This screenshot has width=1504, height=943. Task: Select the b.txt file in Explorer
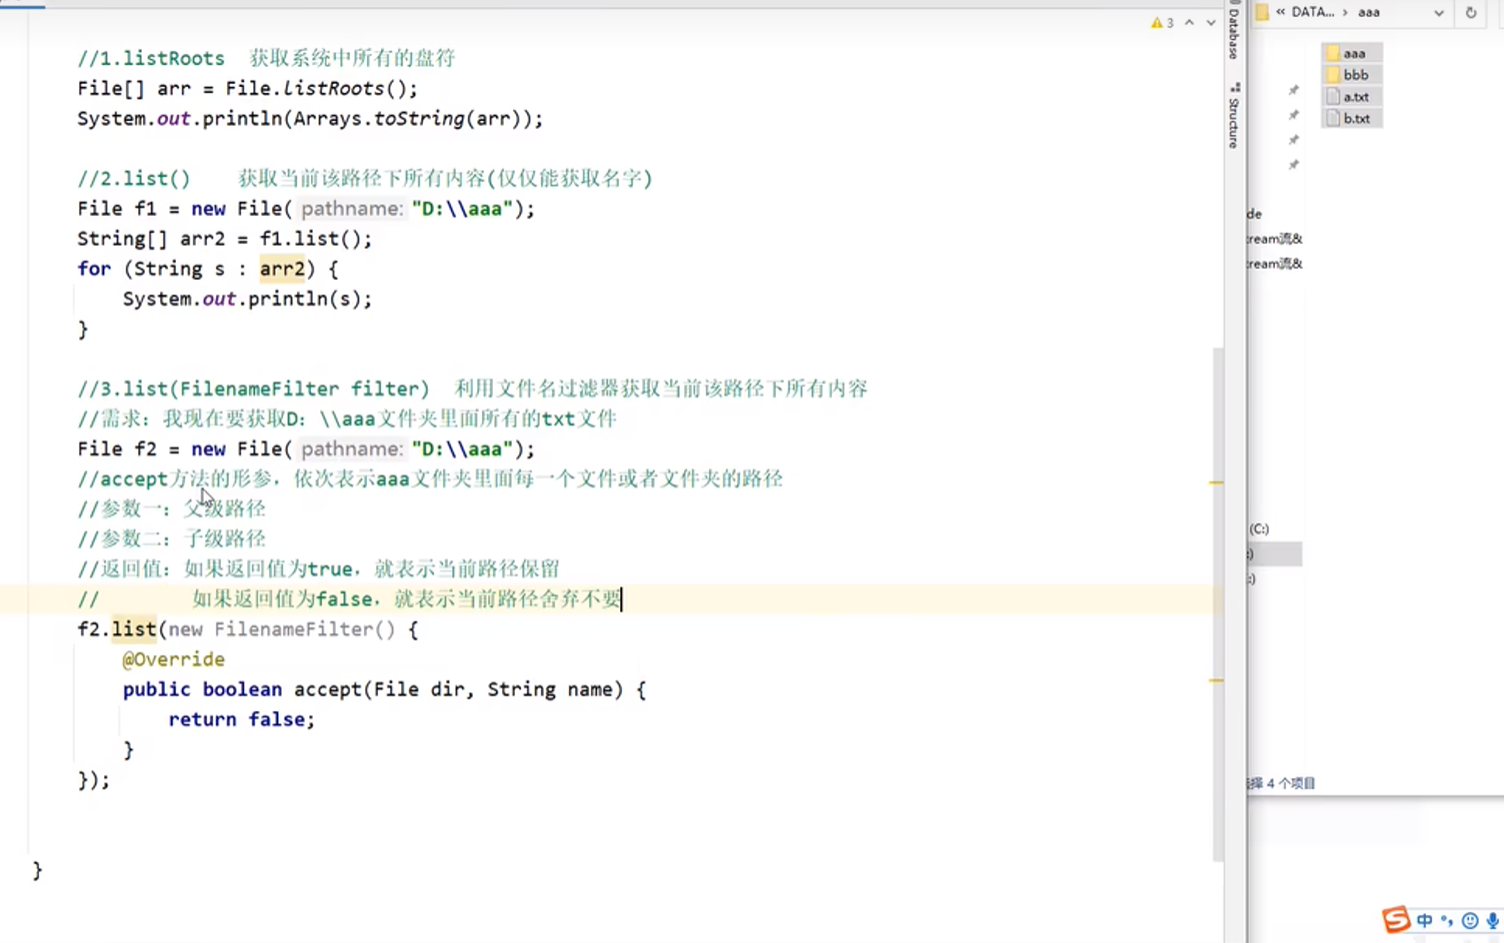pos(1353,118)
